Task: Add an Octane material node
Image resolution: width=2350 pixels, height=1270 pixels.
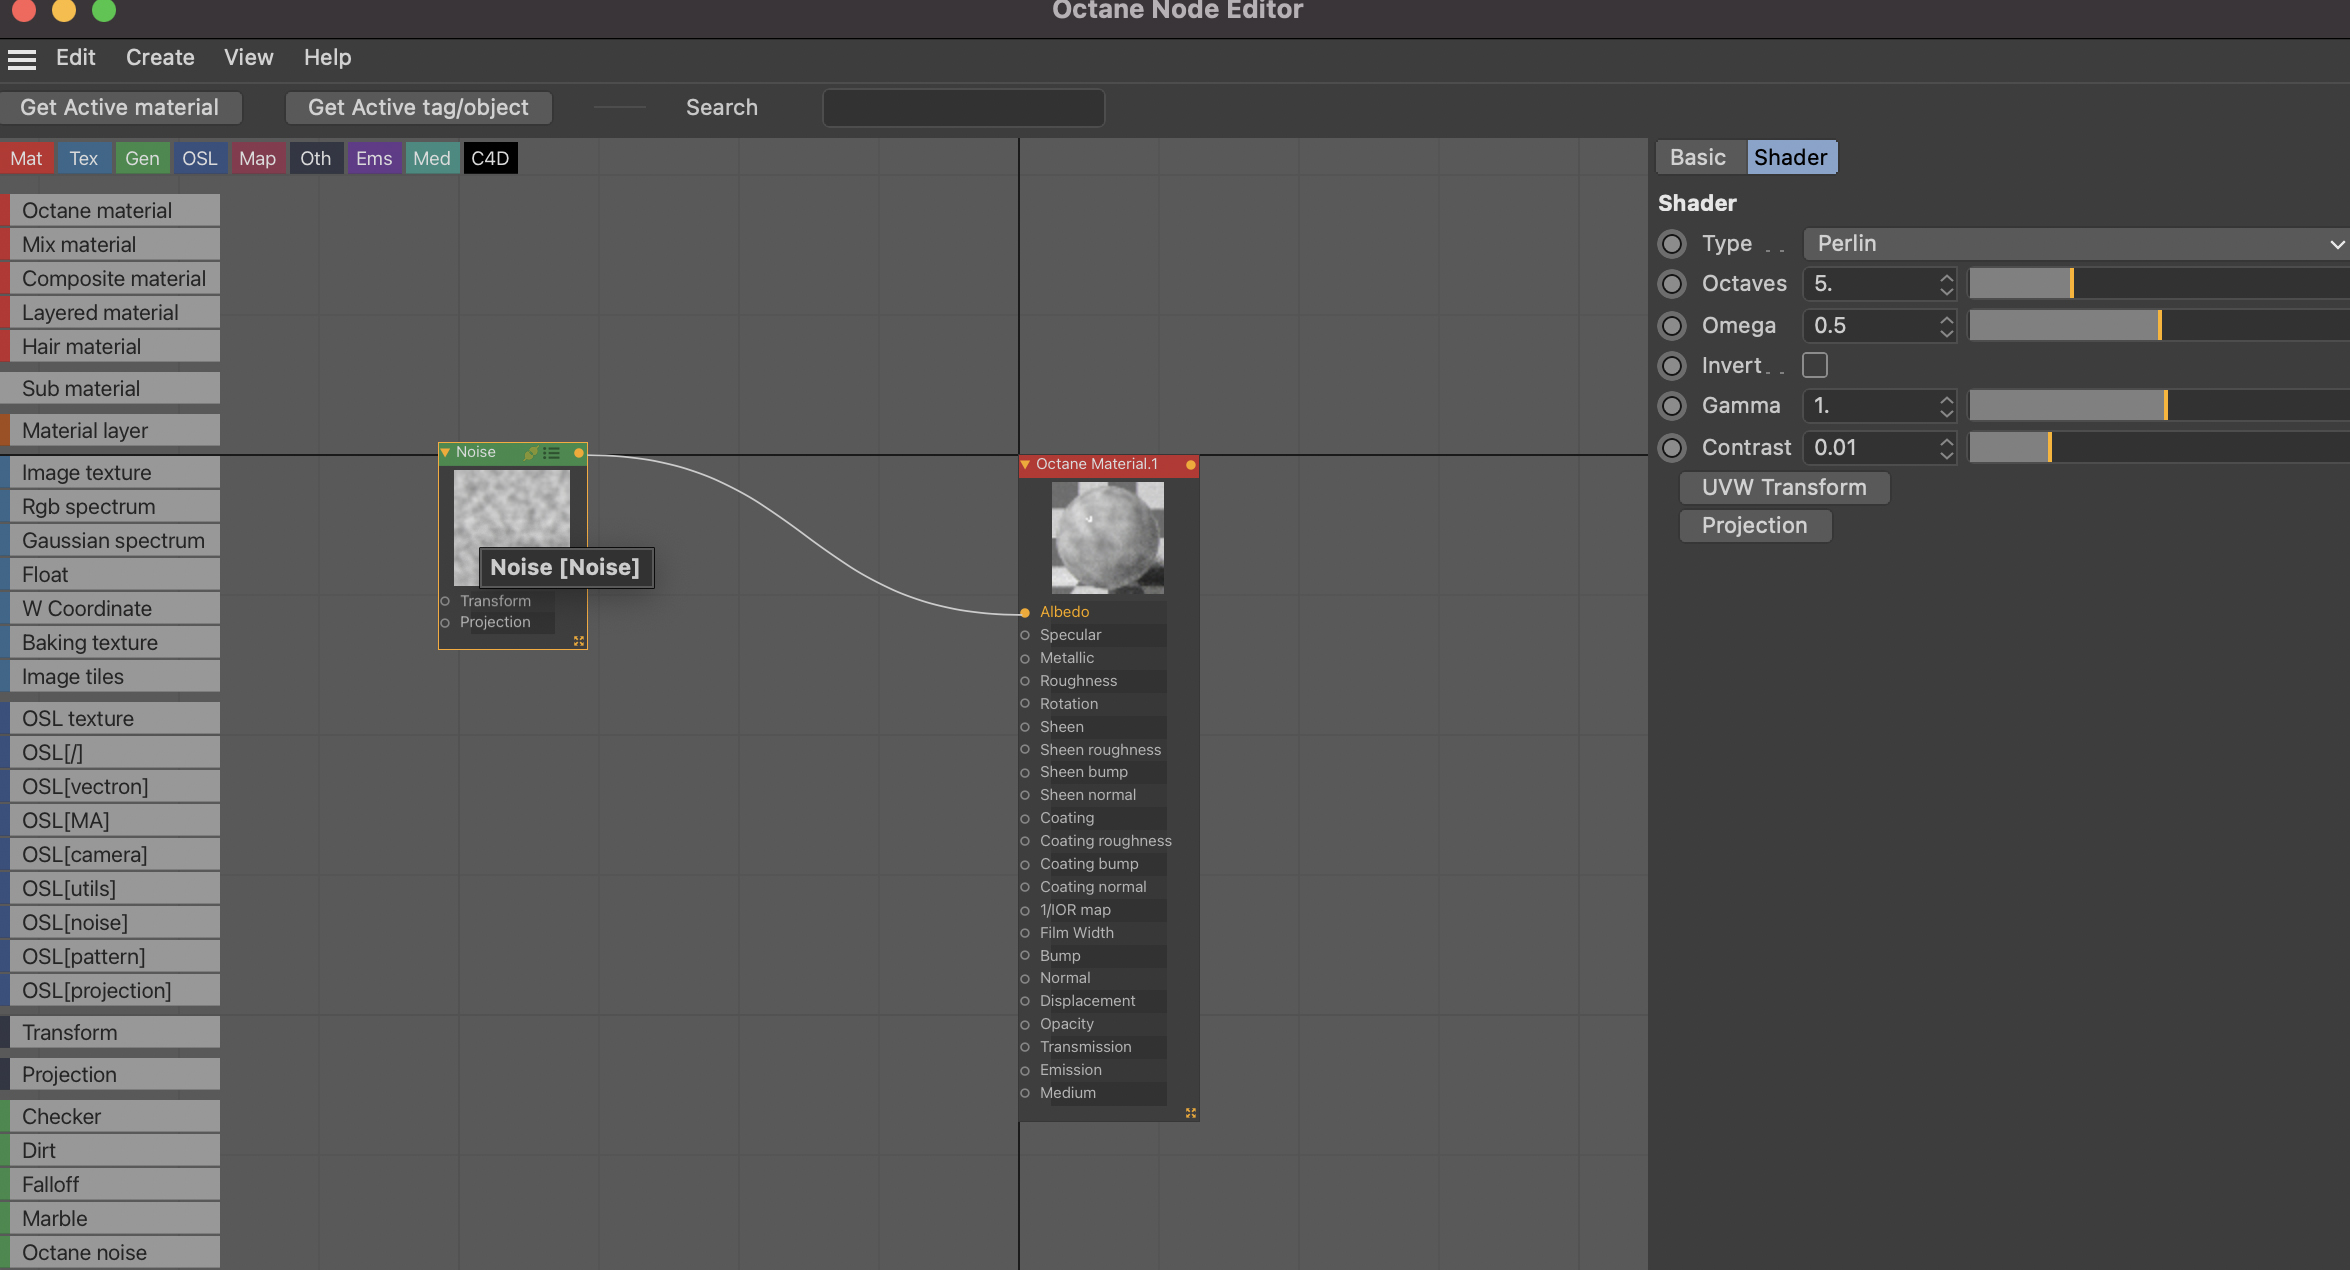Action: [110, 211]
